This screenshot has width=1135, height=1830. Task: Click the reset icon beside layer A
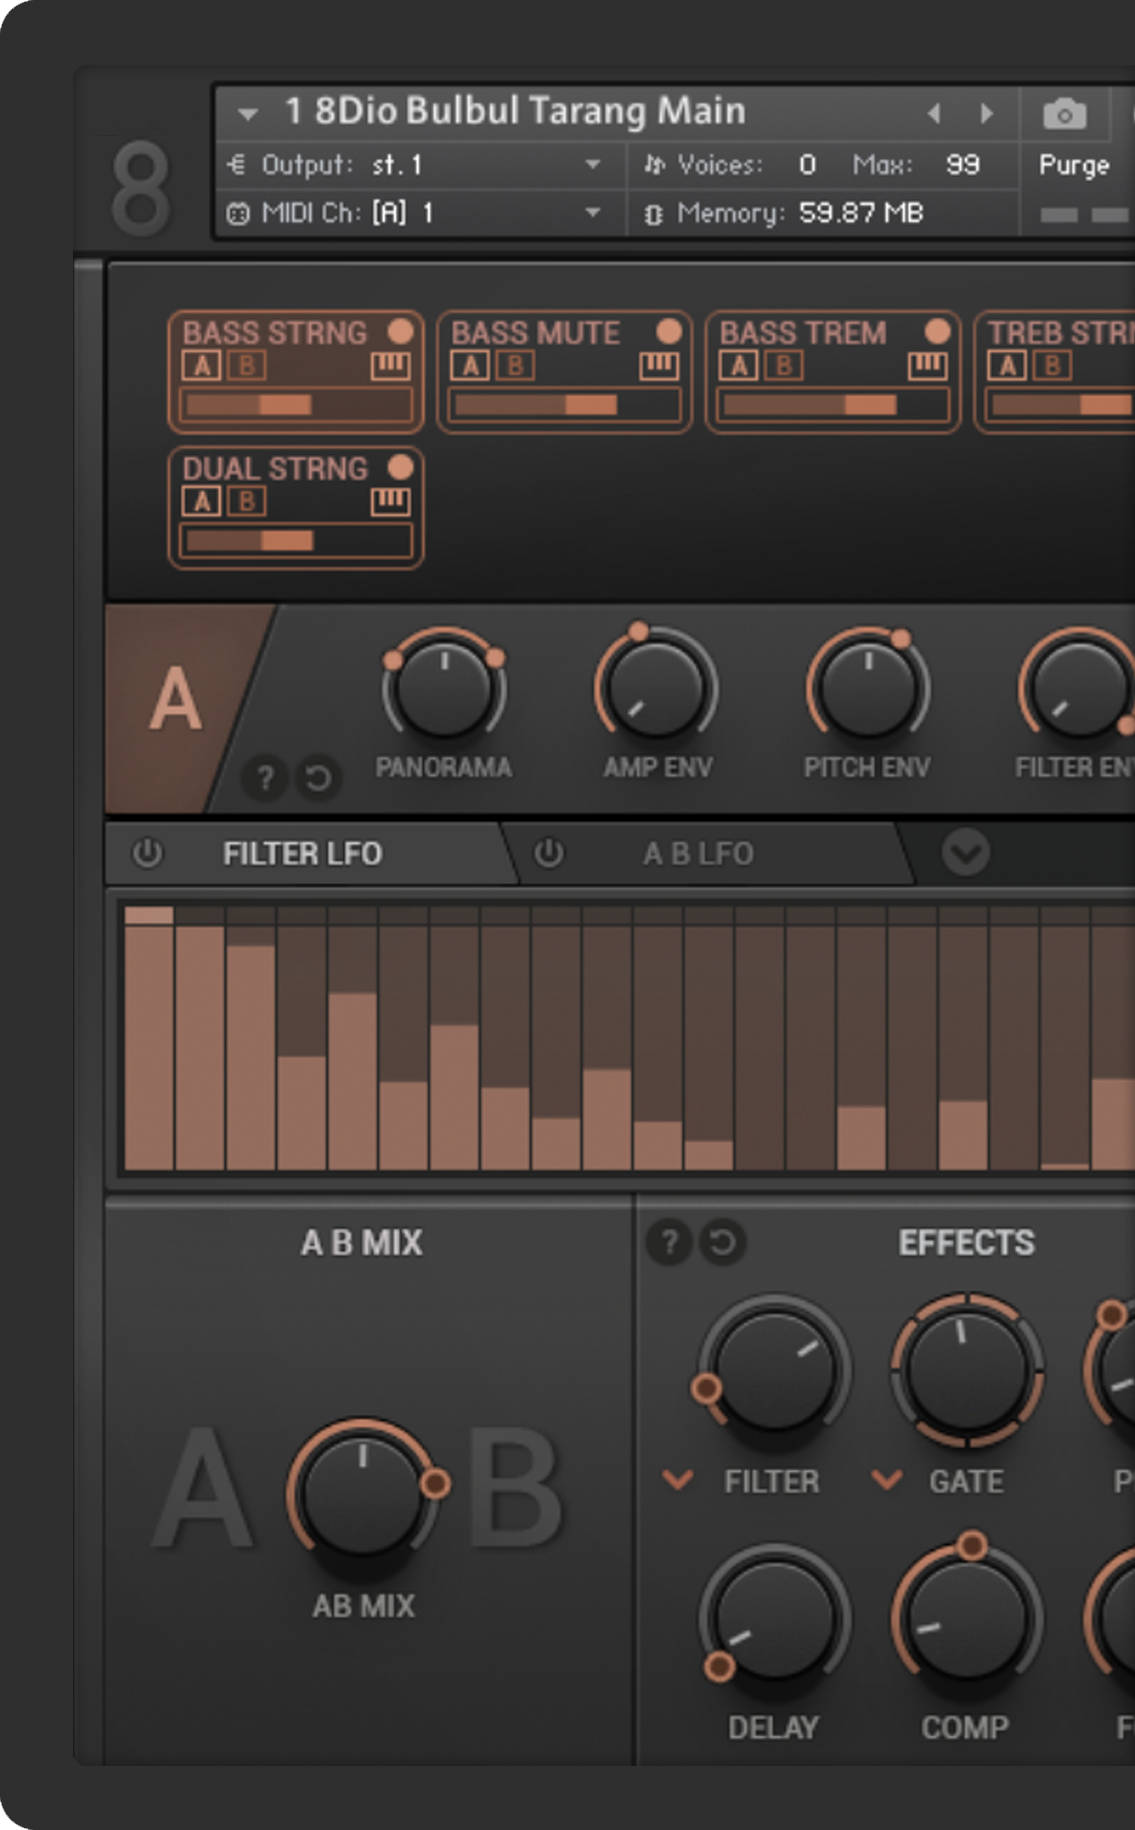click(318, 777)
